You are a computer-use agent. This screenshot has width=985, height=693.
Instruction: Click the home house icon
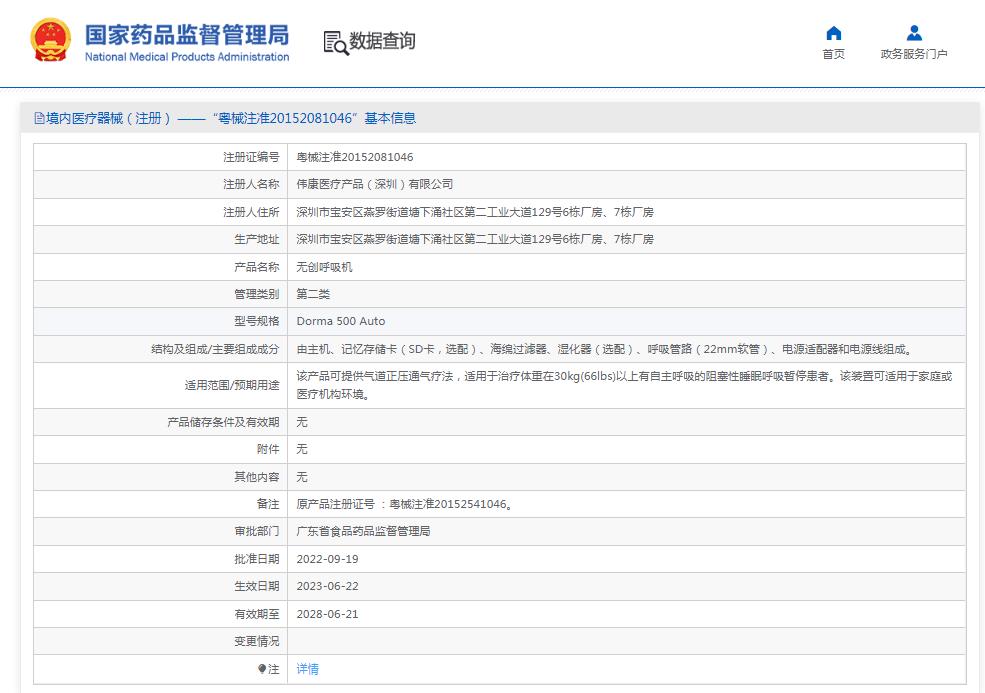(833, 33)
